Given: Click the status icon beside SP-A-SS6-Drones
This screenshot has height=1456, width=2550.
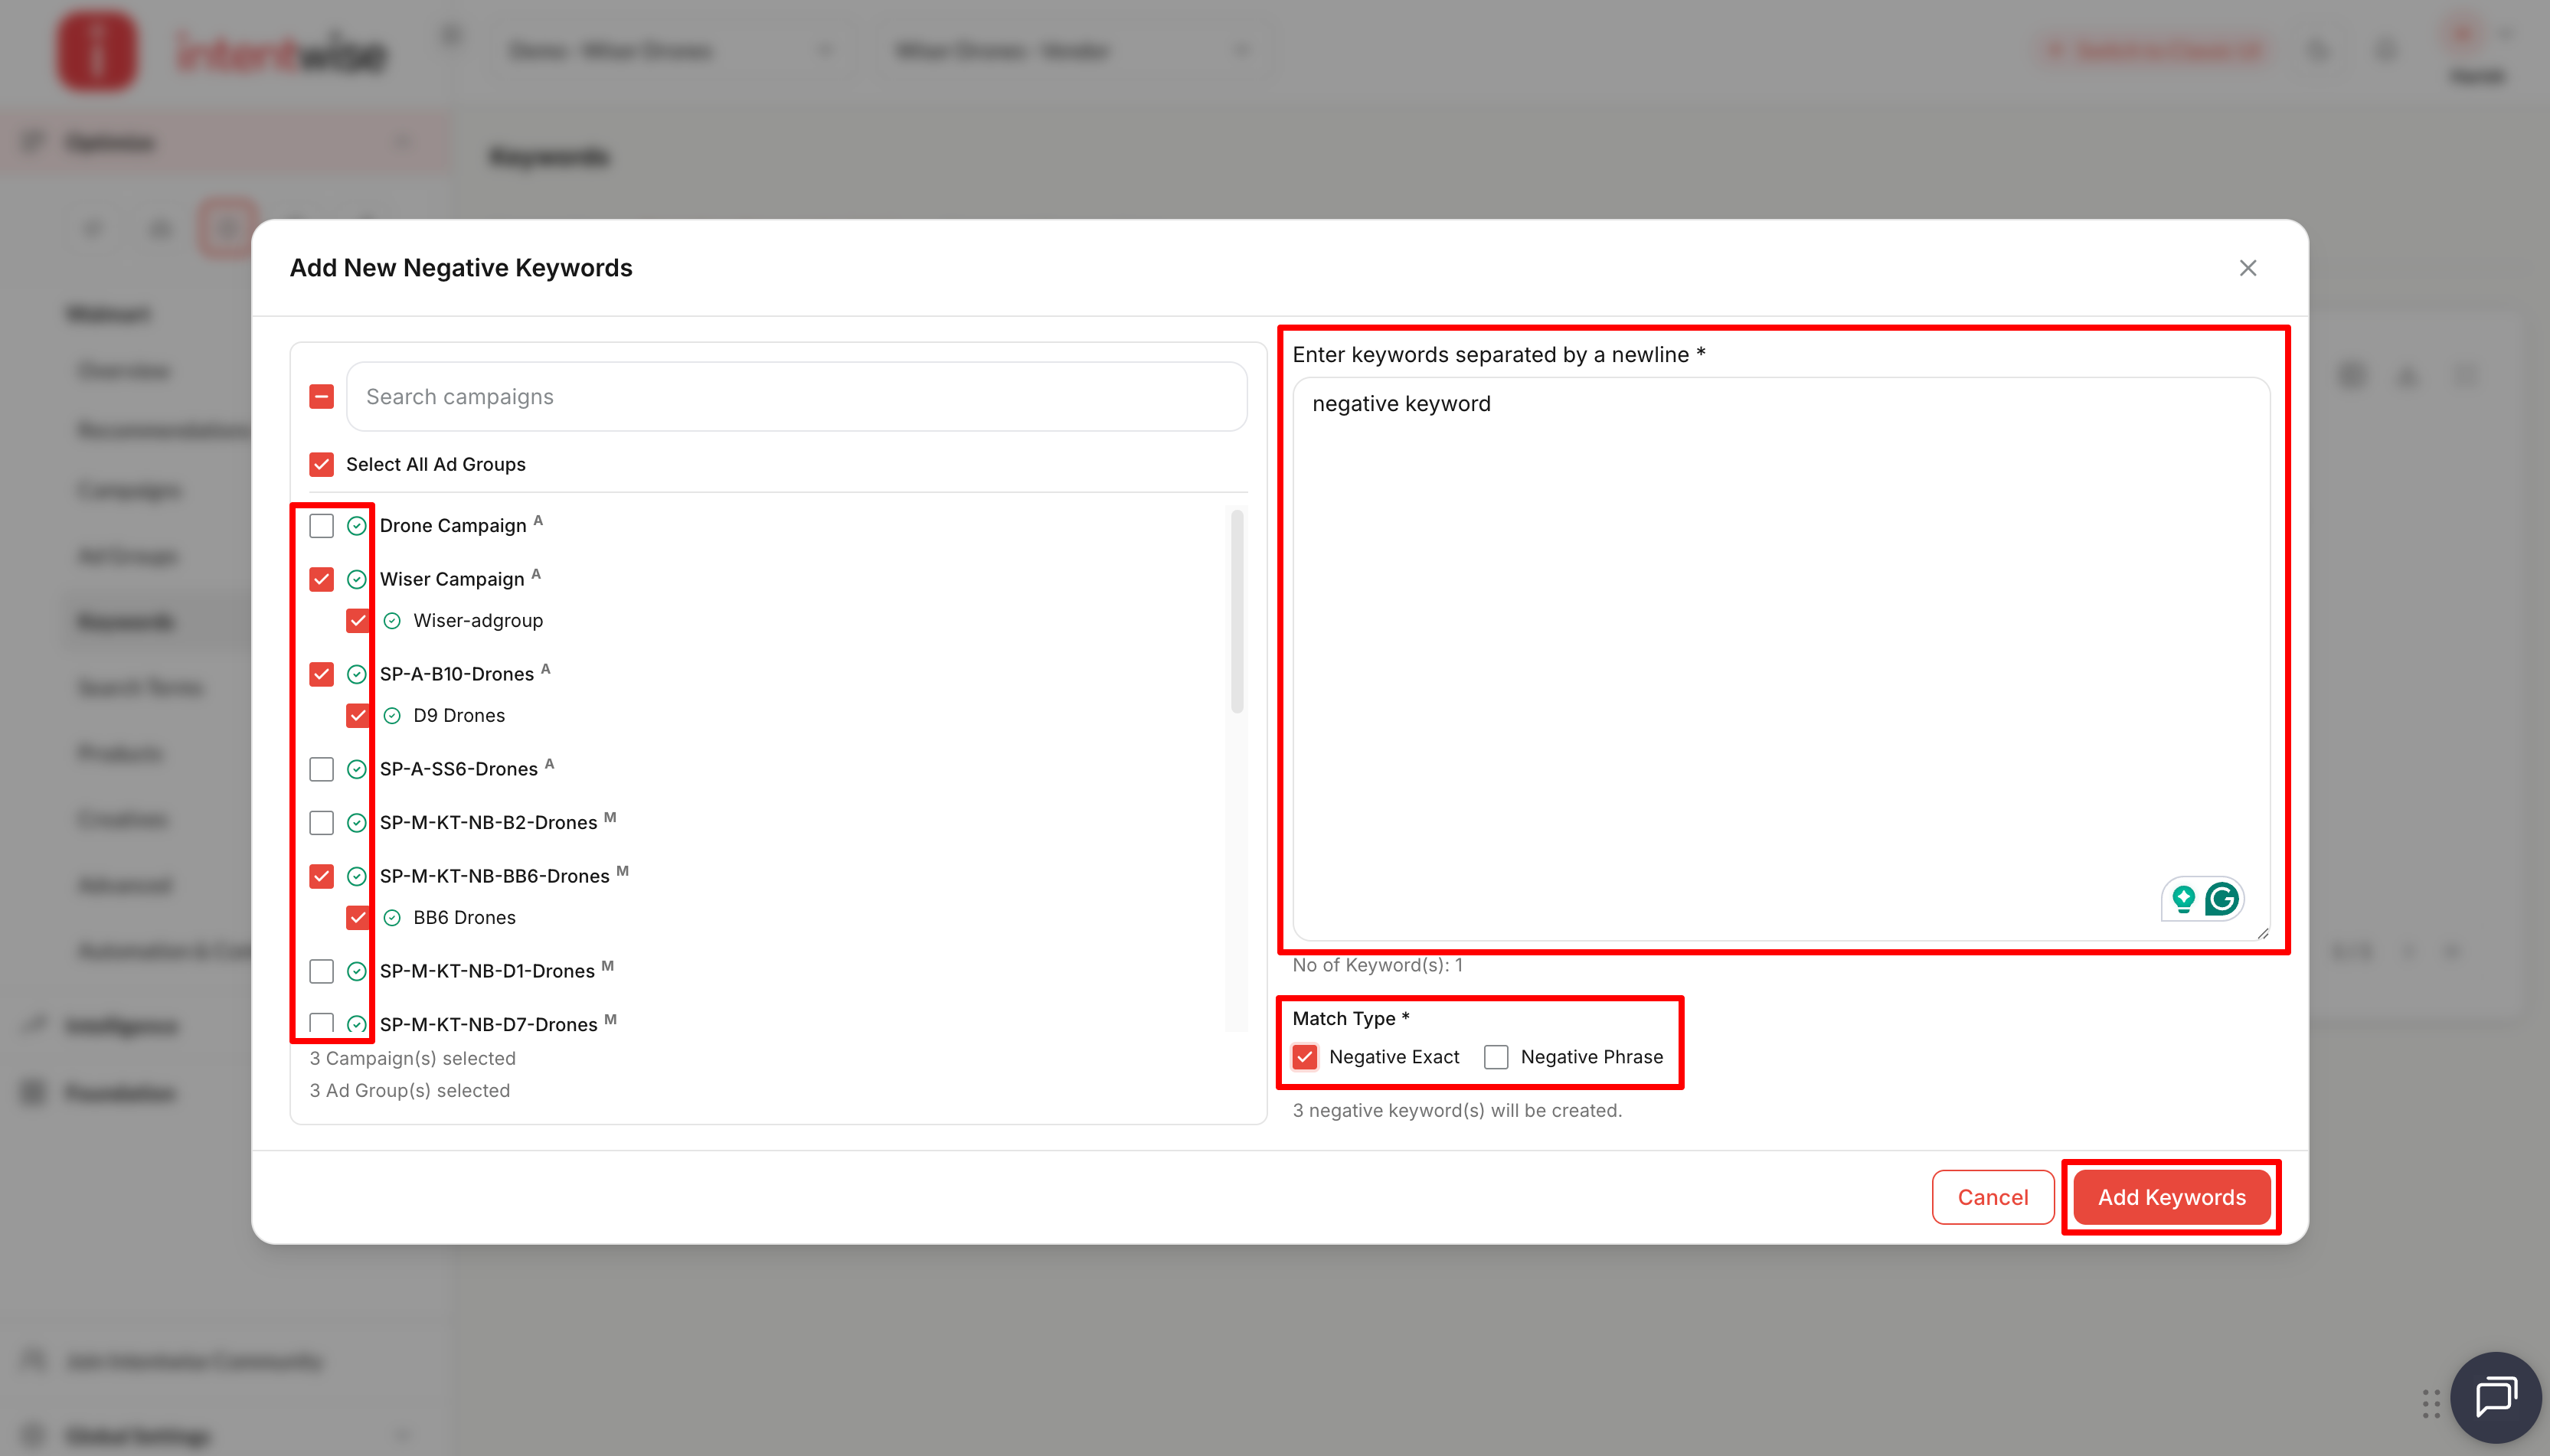Looking at the screenshot, I should (x=356, y=770).
